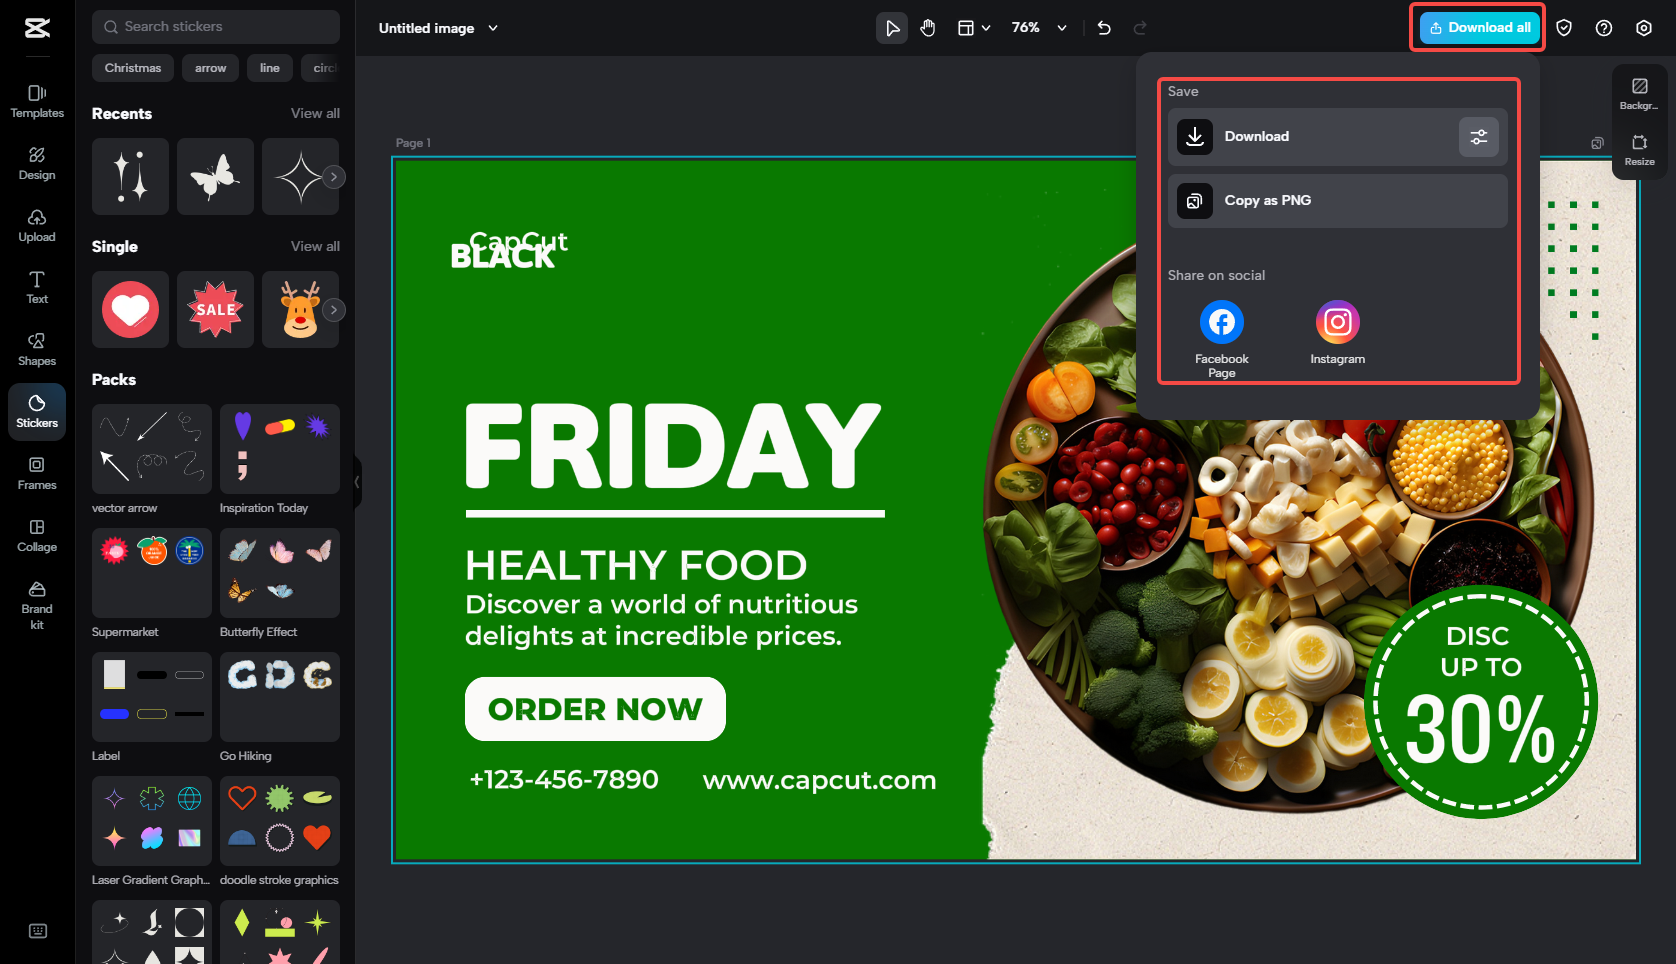1676x964 pixels.
Task: Open the Label sticker pack
Action: [x=152, y=697]
